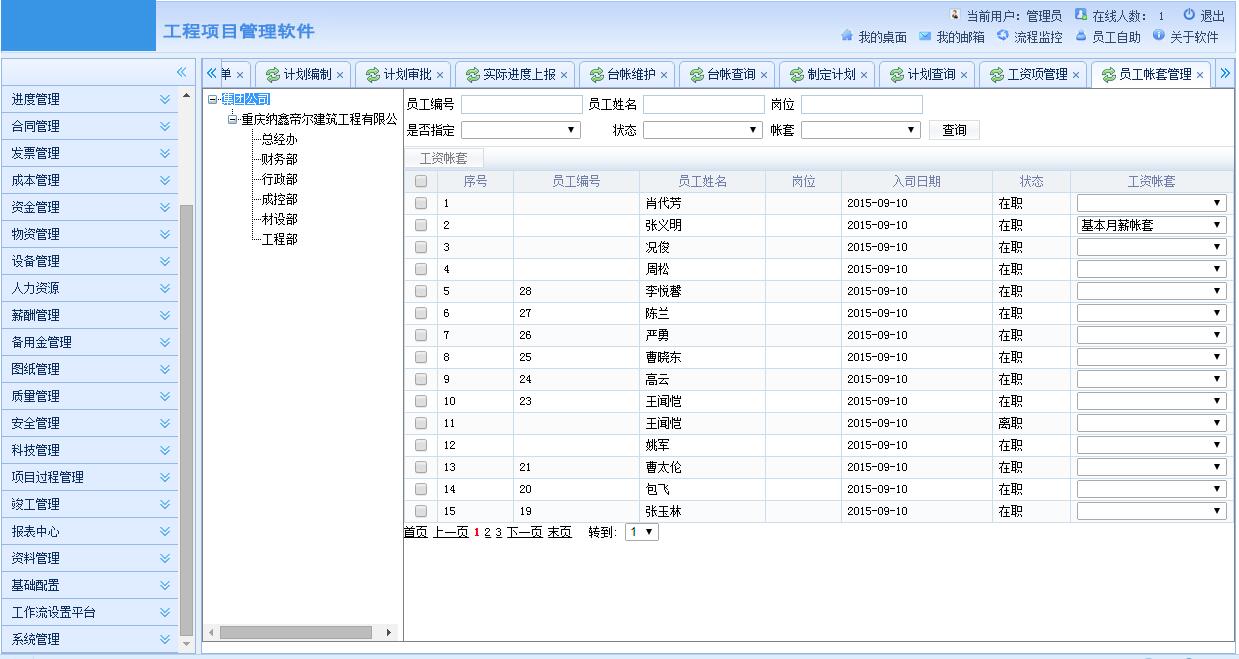Viewport: 1239px width, 659px height.
Task: Click the 查询 search button
Action: [954, 130]
